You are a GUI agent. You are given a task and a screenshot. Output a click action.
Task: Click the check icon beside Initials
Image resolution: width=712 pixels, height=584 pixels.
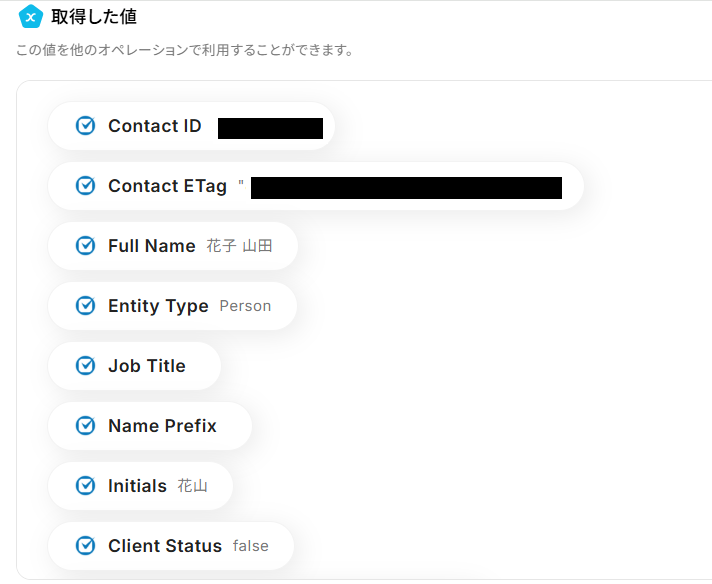click(86, 486)
